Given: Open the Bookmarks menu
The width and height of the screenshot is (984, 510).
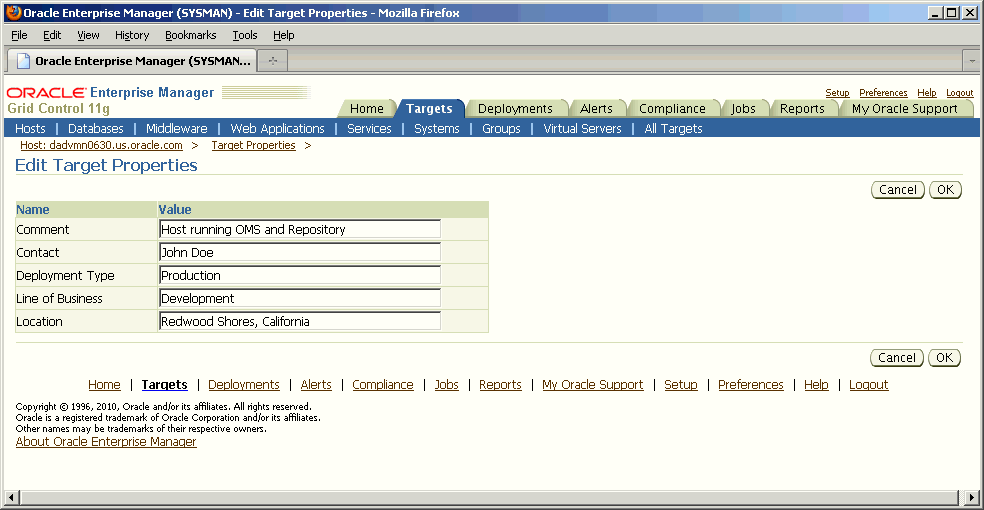Looking at the screenshot, I should point(190,35).
